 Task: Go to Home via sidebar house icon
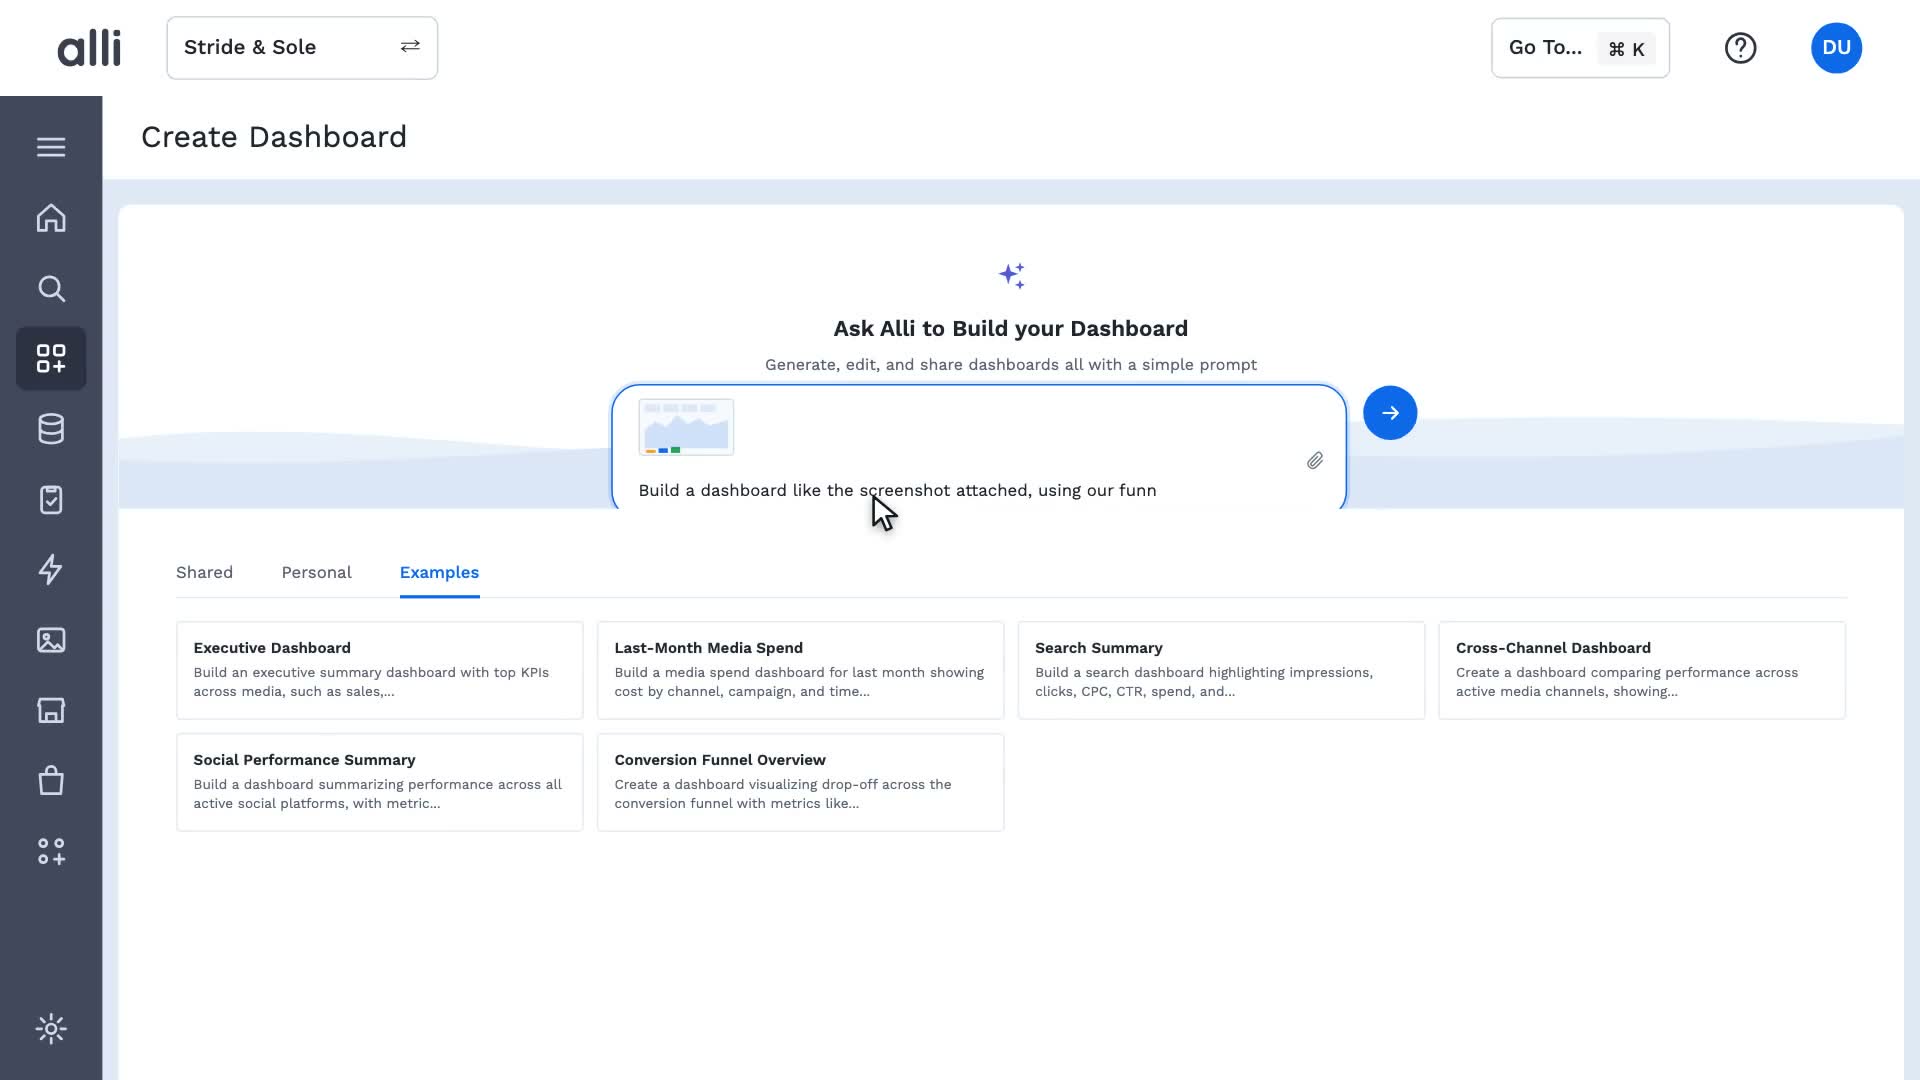coord(51,218)
